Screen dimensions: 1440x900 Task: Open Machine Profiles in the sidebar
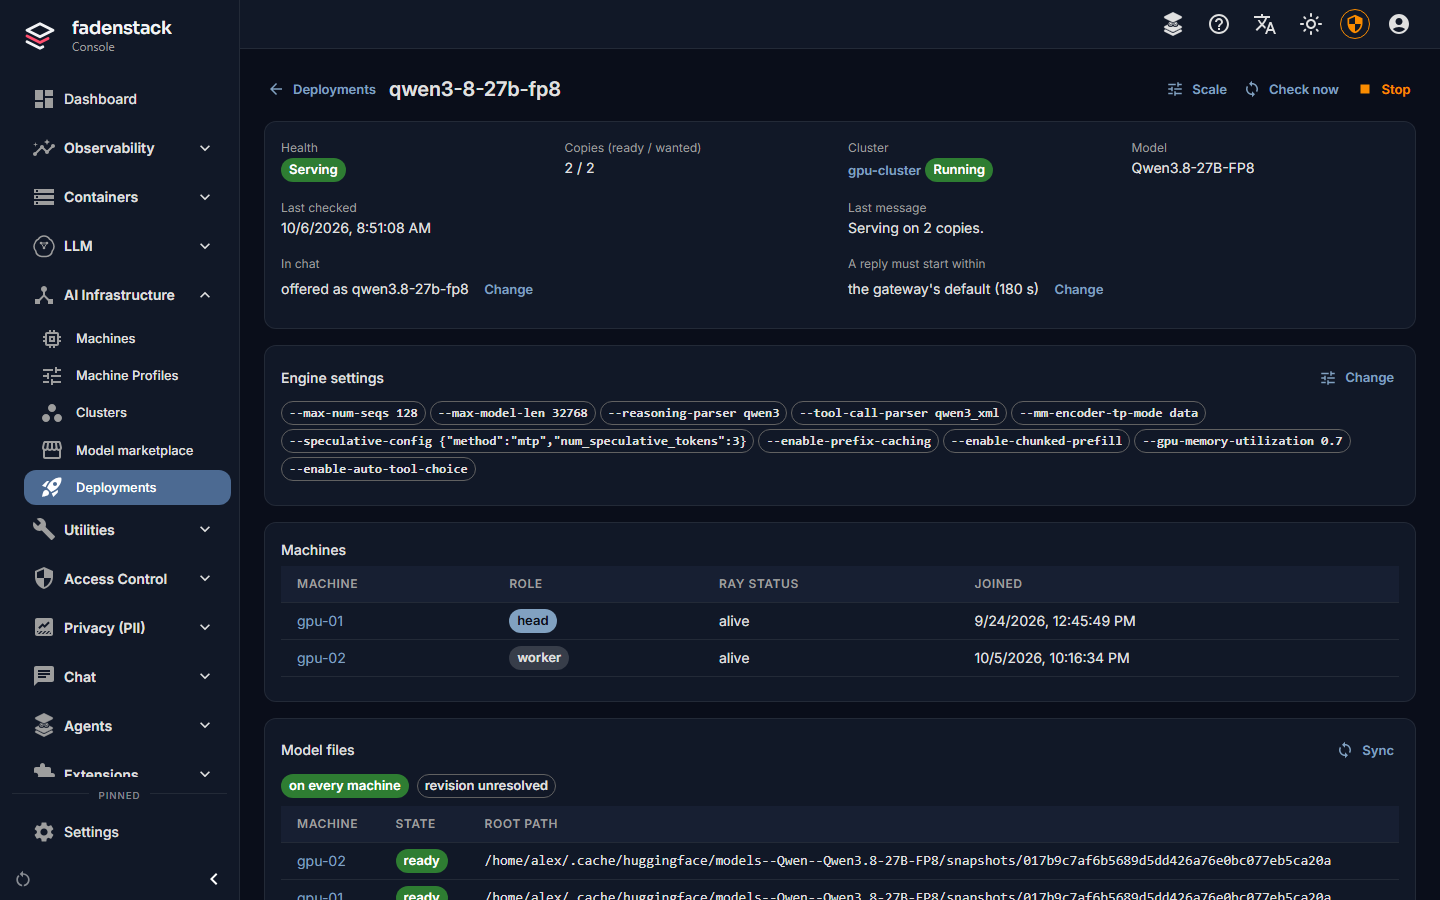click(x=127, y=376)
